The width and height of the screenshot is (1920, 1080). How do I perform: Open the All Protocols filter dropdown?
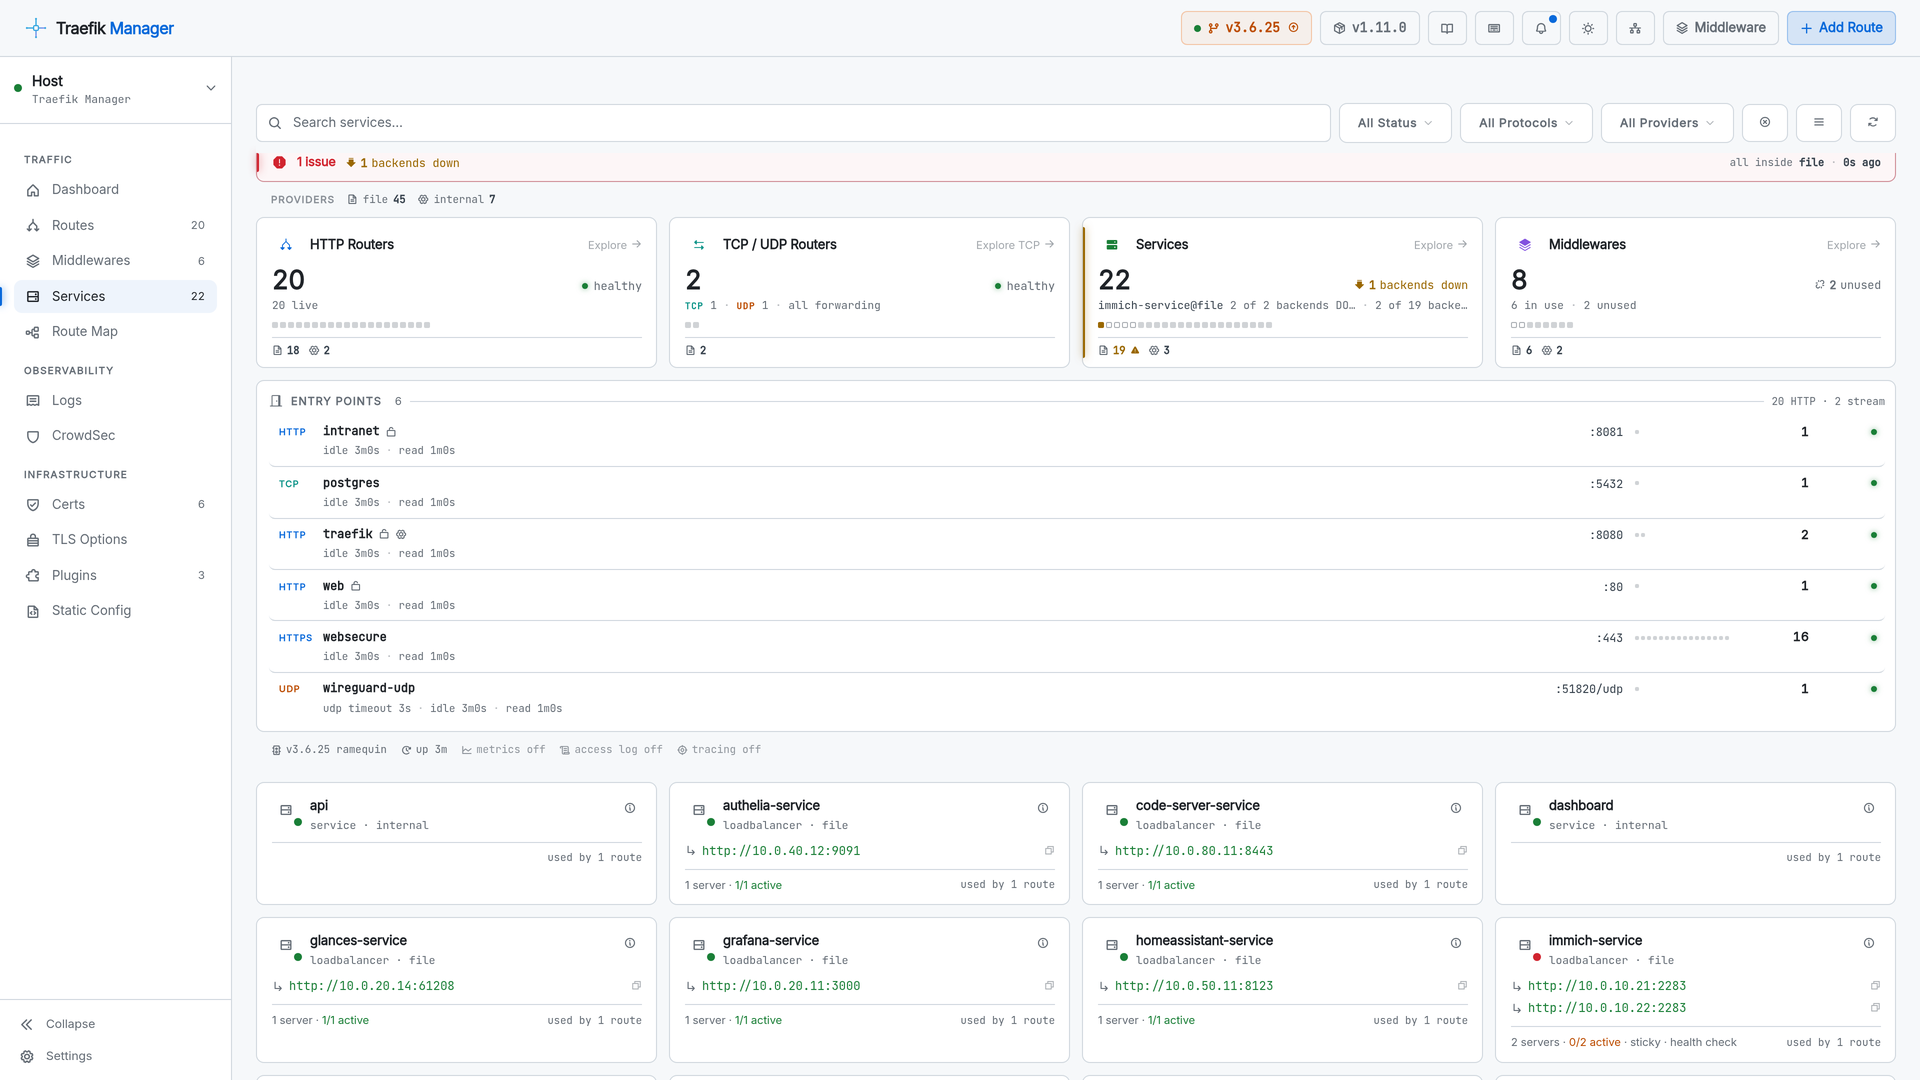click(x=1526, y=123)
